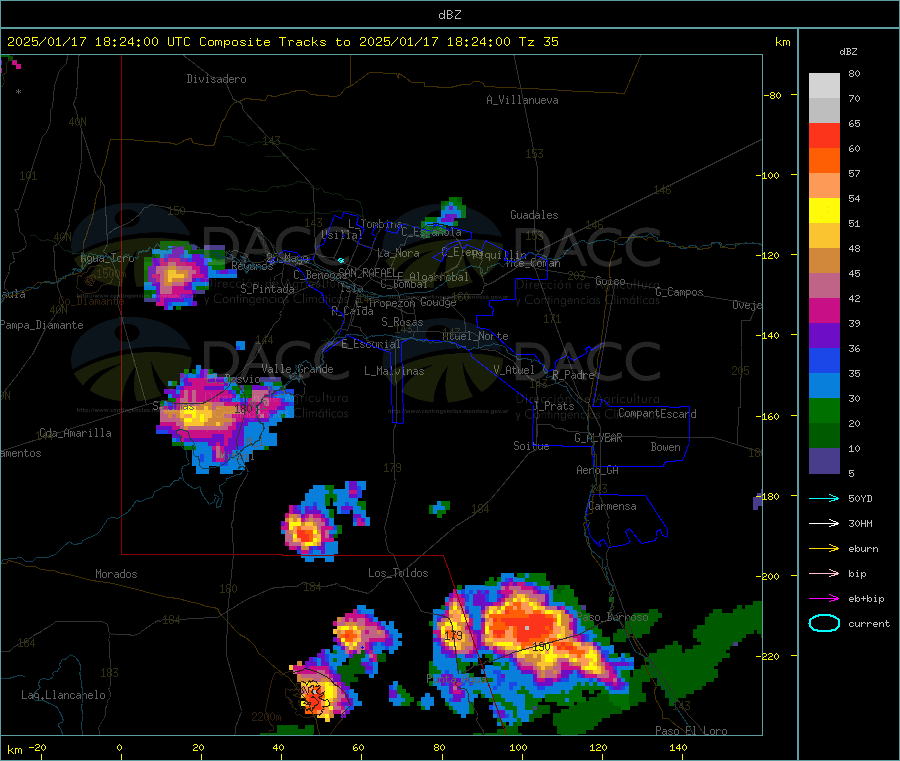Click the storm cell near Agua_Toro

[175, 276]
